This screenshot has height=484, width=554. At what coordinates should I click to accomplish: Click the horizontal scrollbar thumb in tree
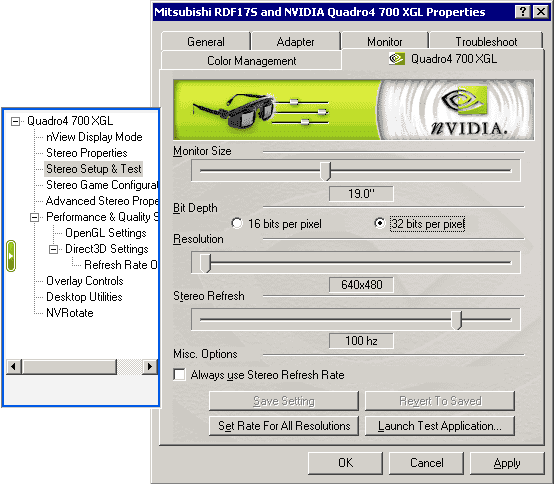click(x=69, y=366)
